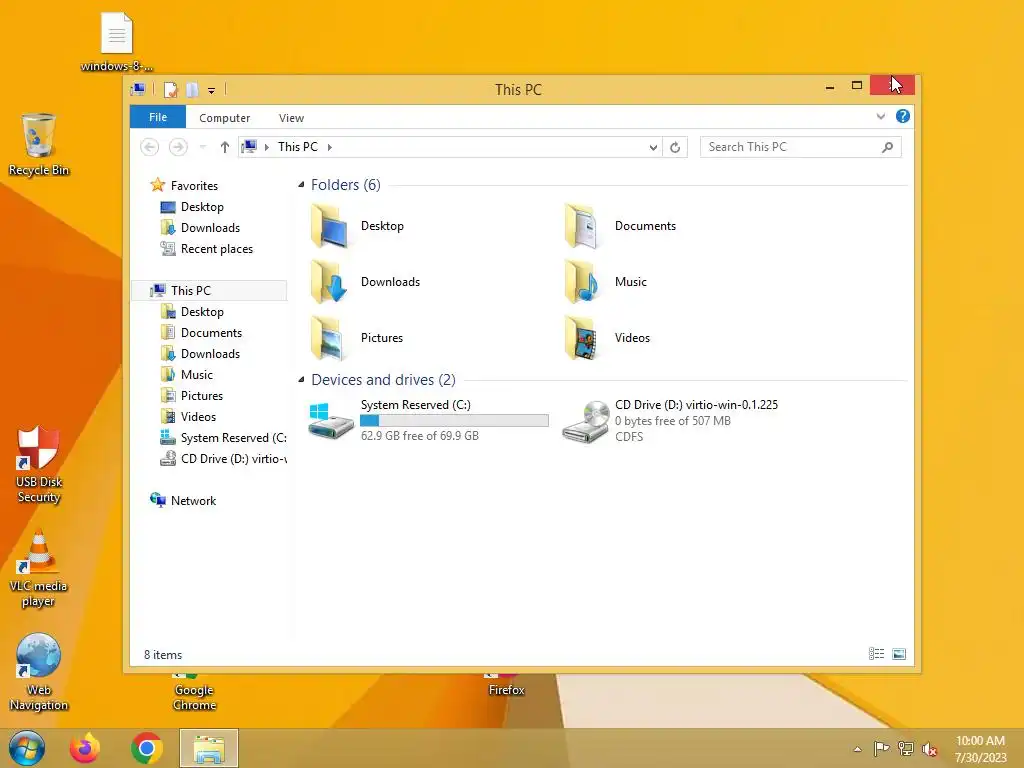This screenshot has height=768, width=1024.
Task: Click the breadcrumb arrow before This PC
Action: 266,147
